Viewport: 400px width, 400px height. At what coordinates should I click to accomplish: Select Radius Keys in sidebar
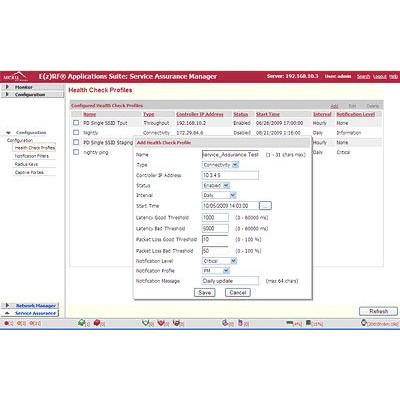point(26,164)
